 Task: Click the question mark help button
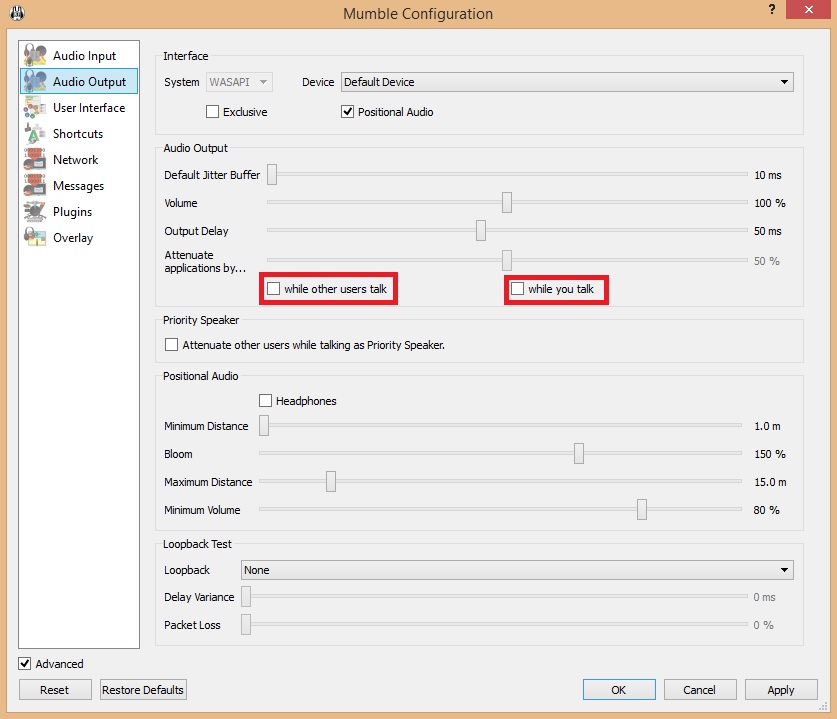772,9
